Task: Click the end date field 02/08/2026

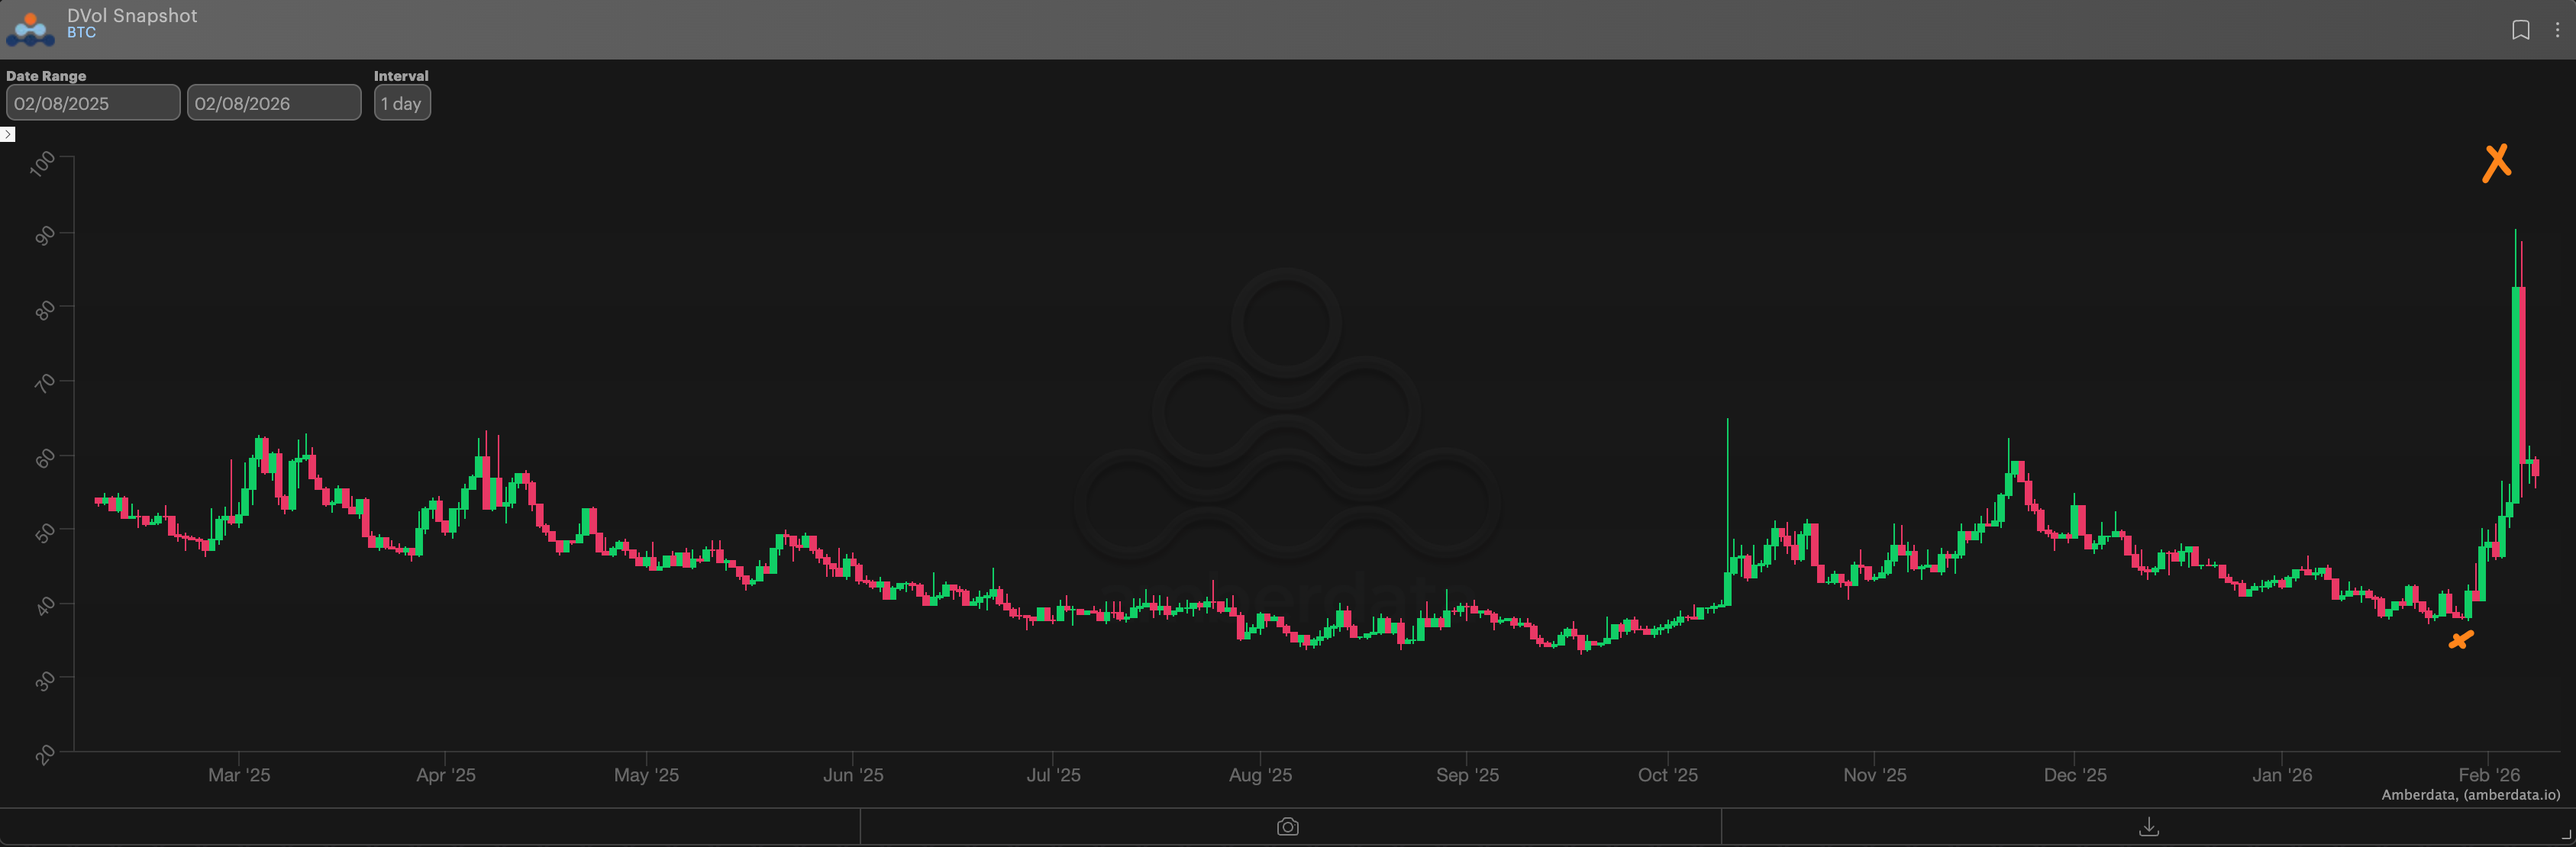Action: (x=273, y=103)
